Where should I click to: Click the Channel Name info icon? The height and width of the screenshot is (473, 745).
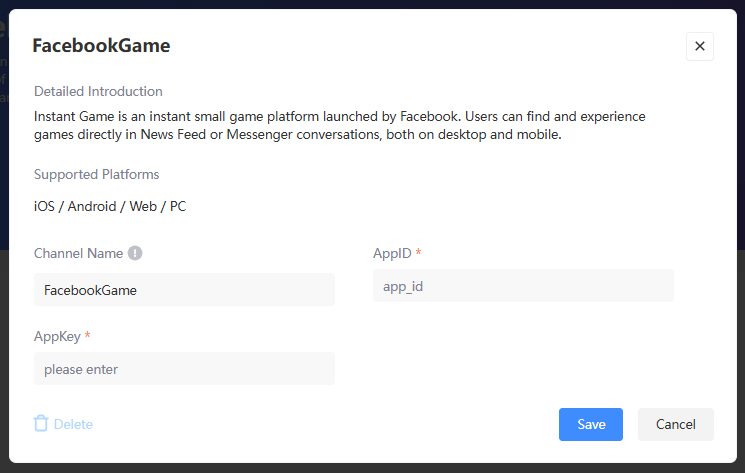135,253
